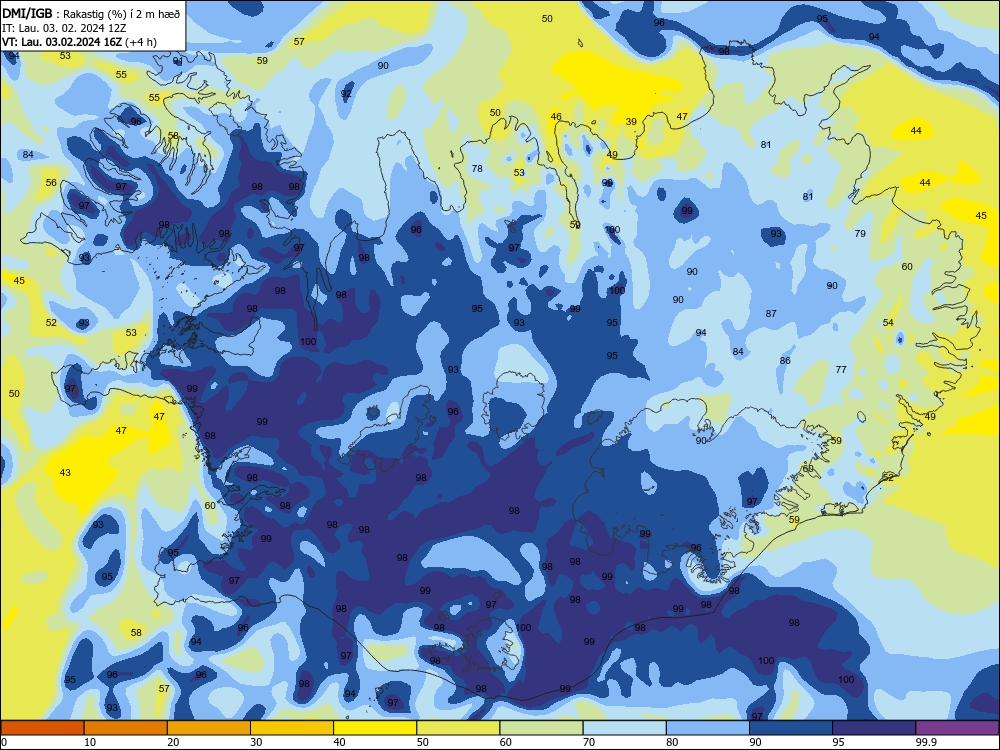
Task: Click the 40–50 bright yellow legend swatch
Action: (375, 728)
